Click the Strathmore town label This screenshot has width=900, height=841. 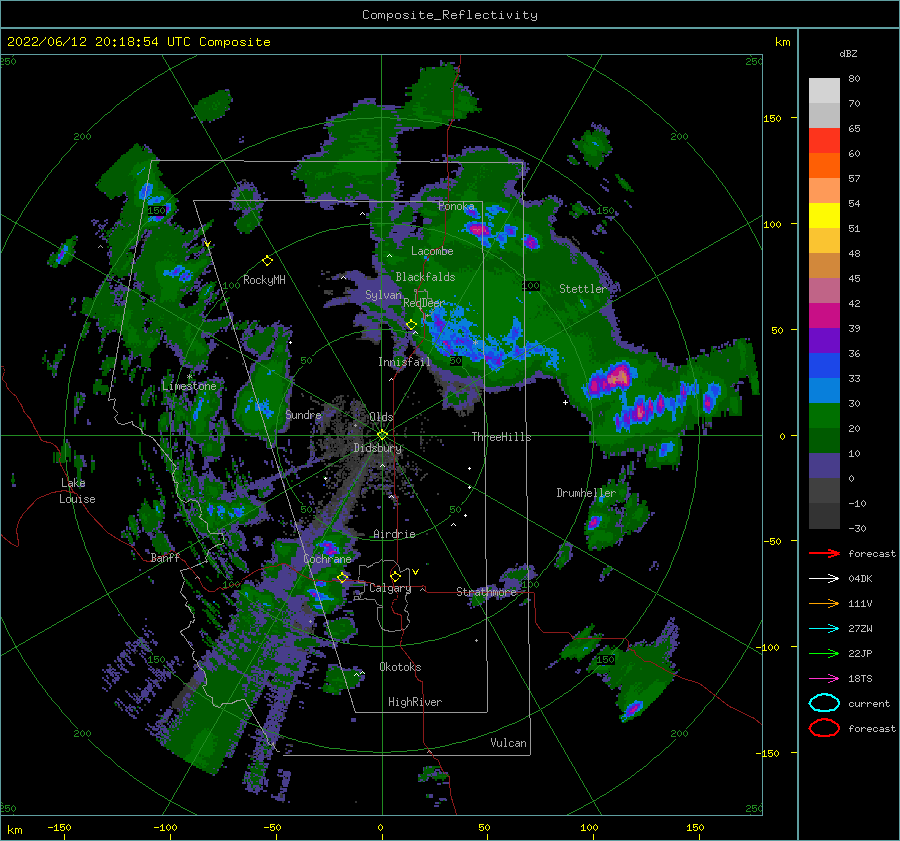coord(486,592)
